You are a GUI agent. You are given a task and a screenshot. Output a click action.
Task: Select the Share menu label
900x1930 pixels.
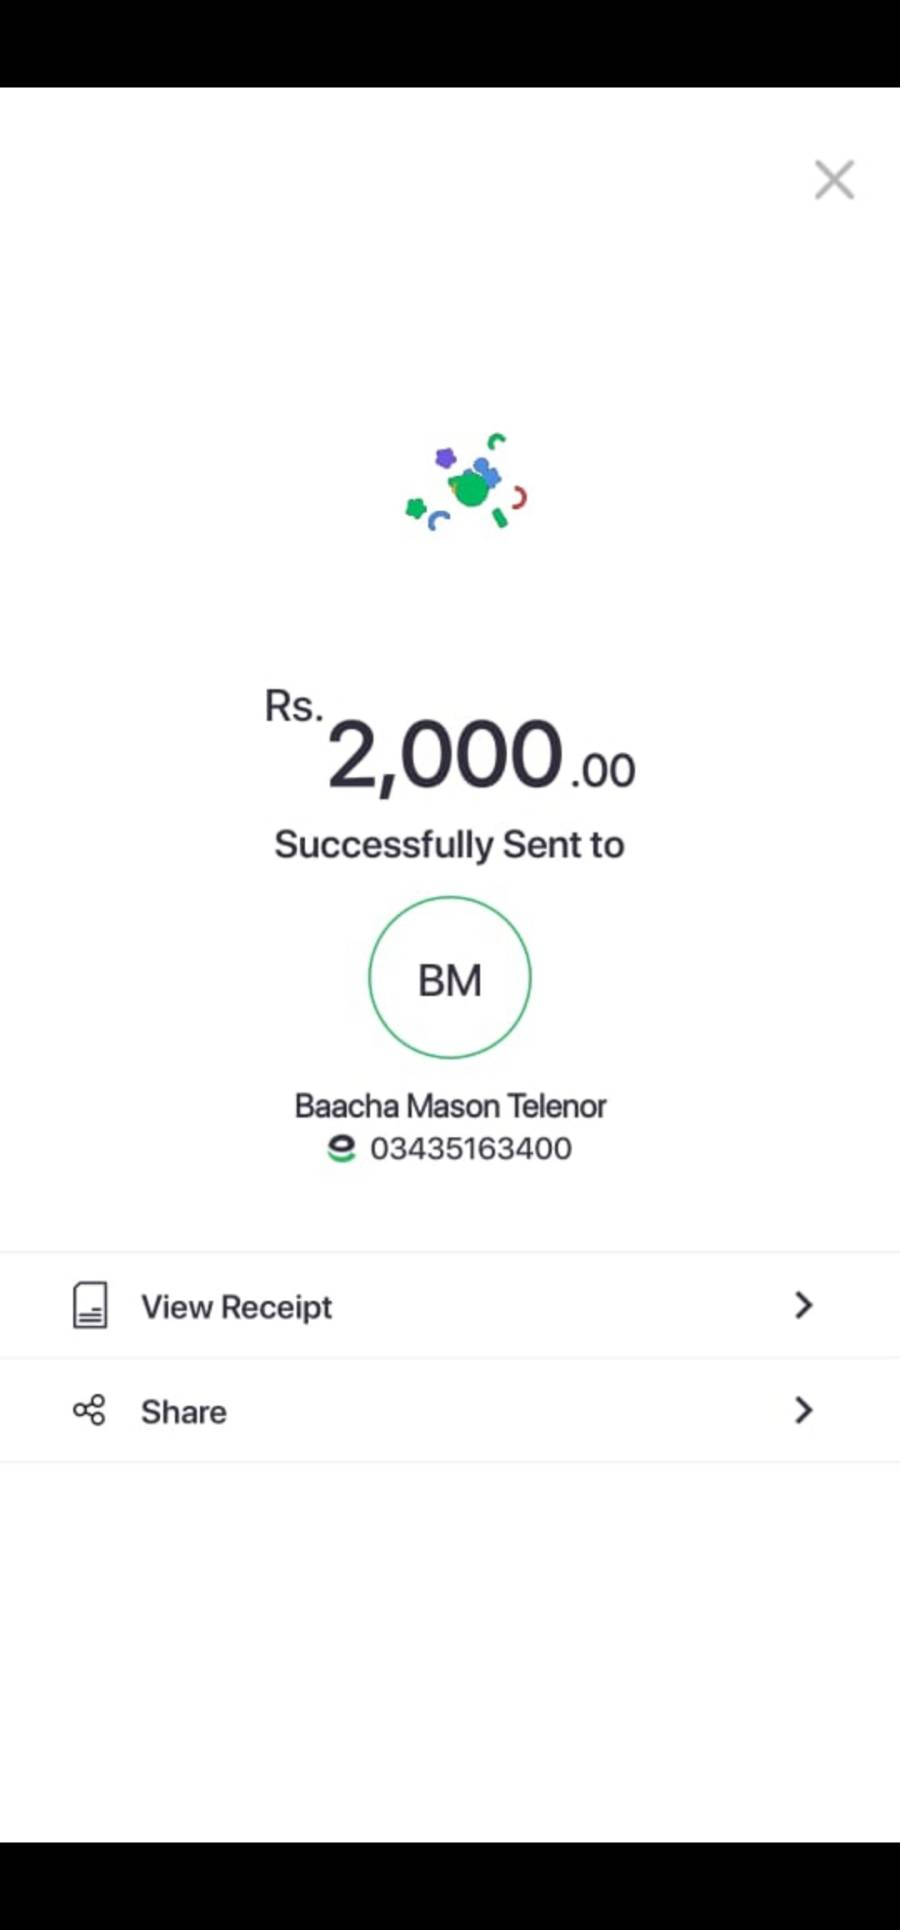(x=184, y=1412)
